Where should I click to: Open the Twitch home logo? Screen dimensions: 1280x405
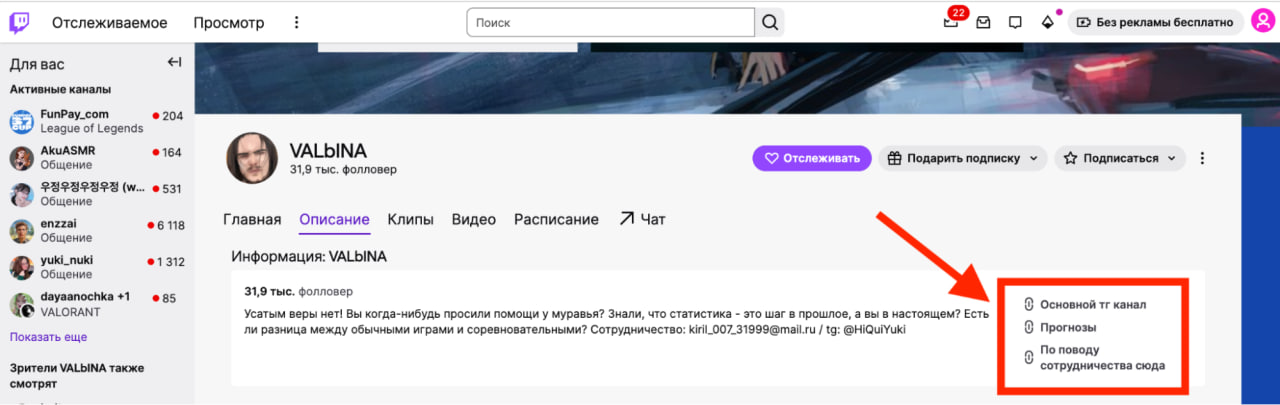[20, 22]
